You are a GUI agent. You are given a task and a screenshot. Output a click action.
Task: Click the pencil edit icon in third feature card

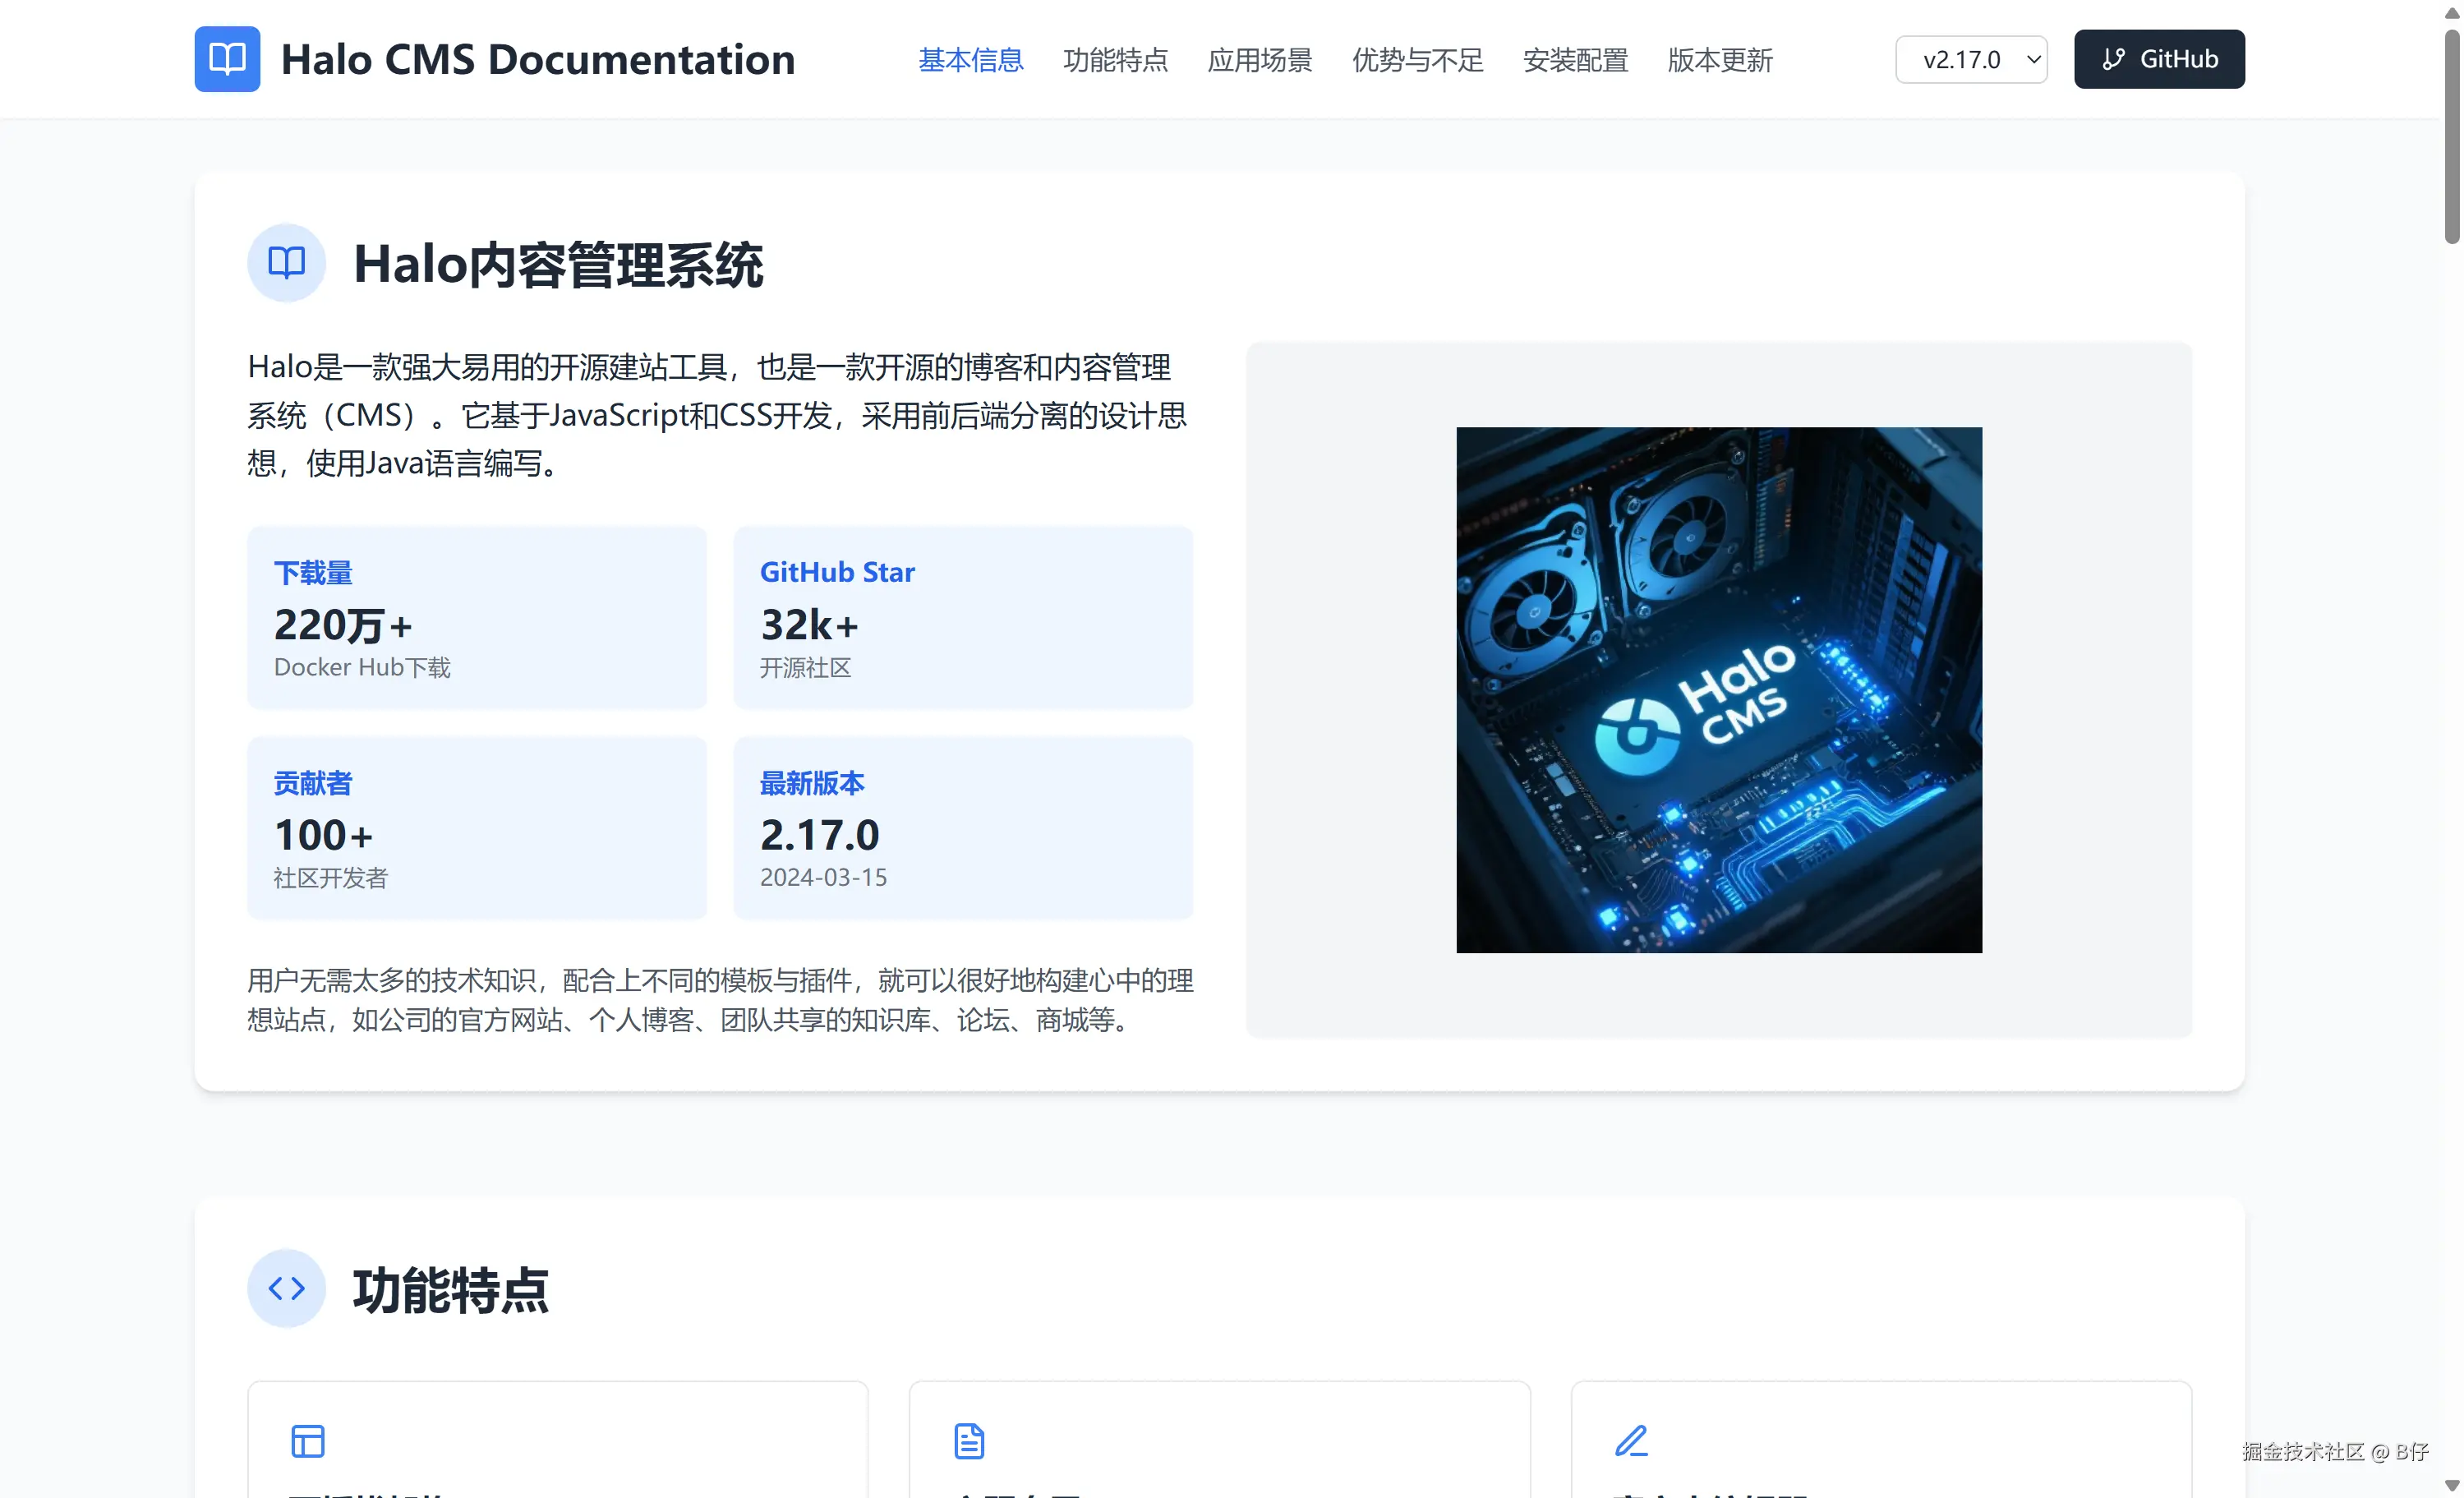[x=1631, y=1441]
